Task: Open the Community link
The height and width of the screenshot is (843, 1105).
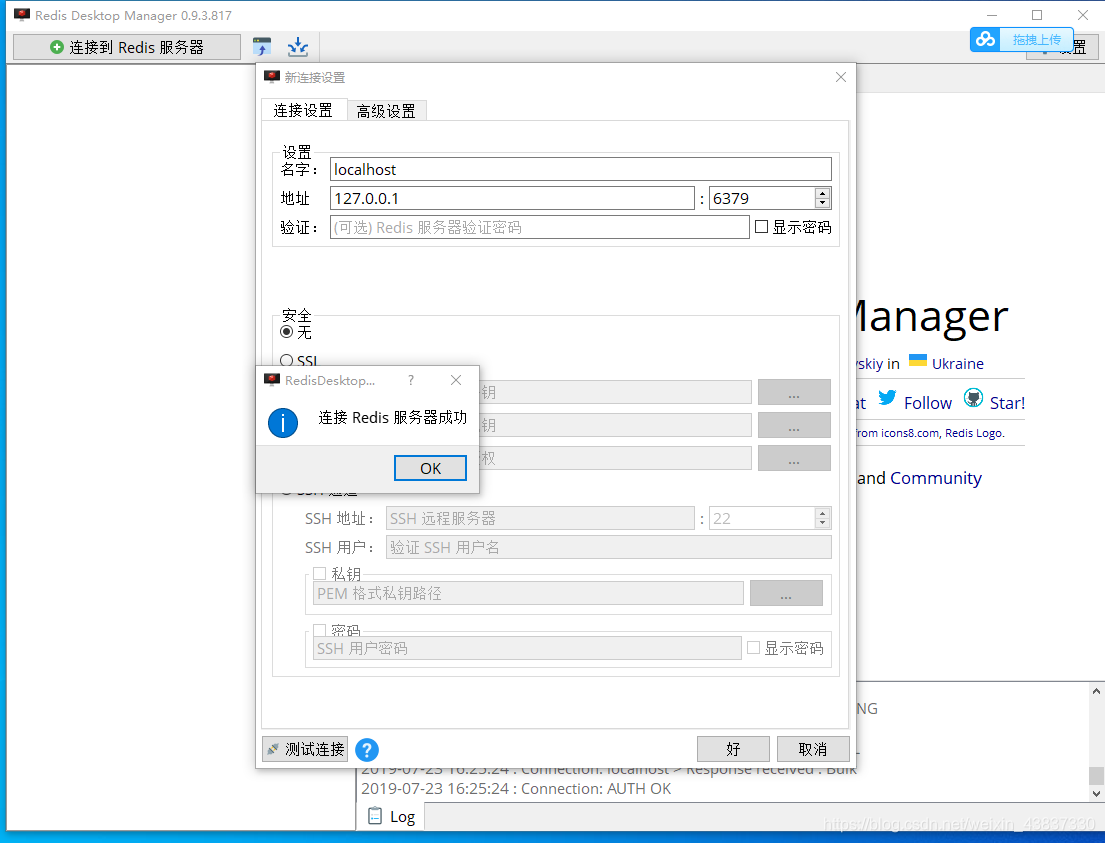Action: tap(936, 478)
